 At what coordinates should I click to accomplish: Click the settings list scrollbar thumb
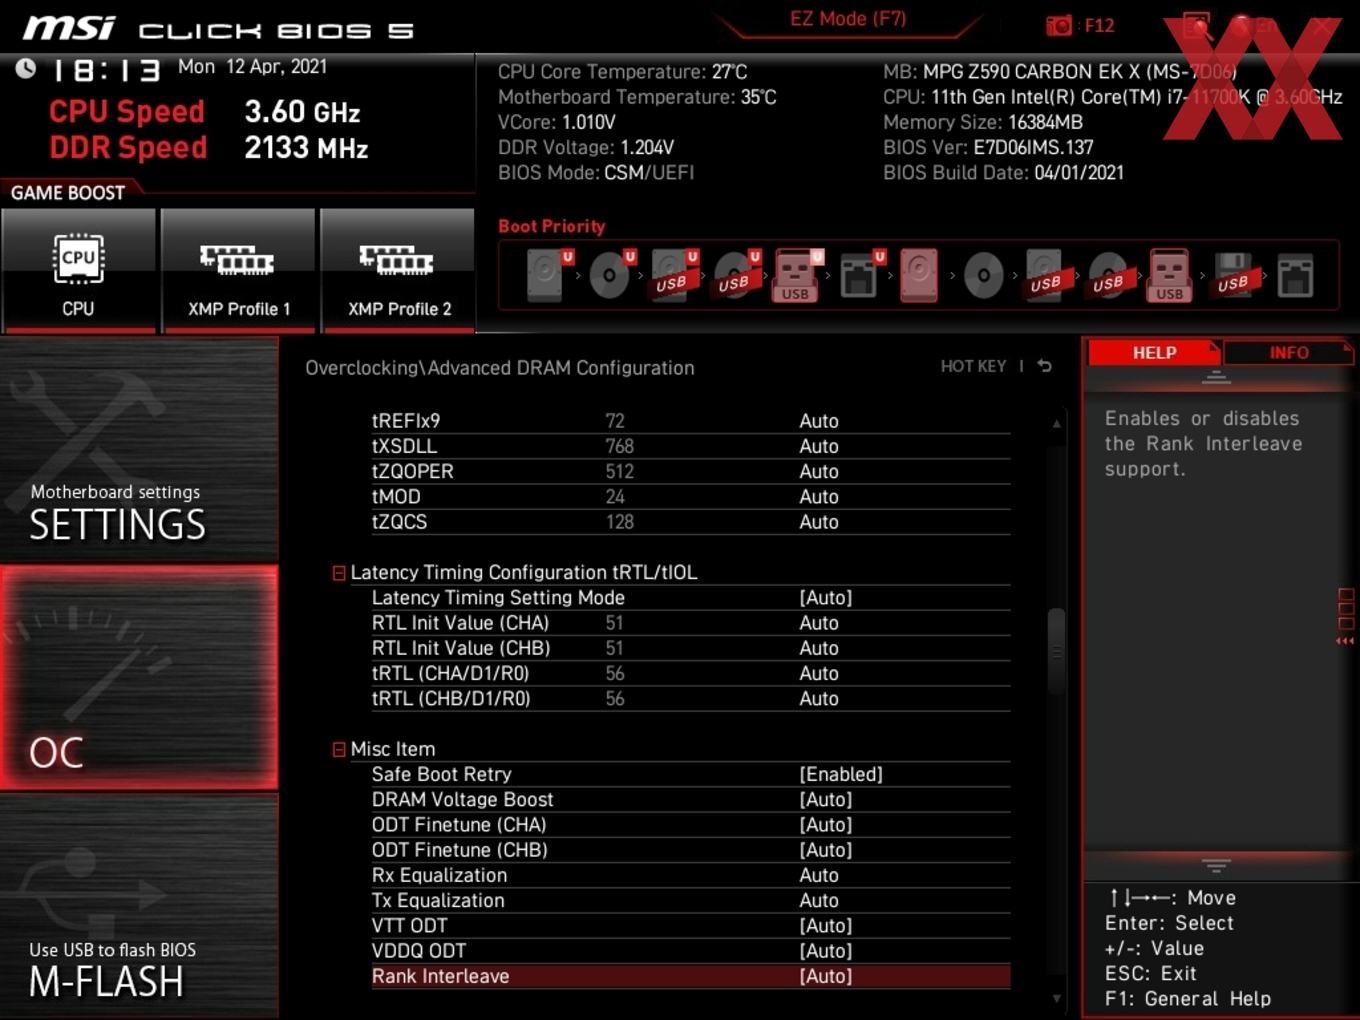(x=1056, y=650)
